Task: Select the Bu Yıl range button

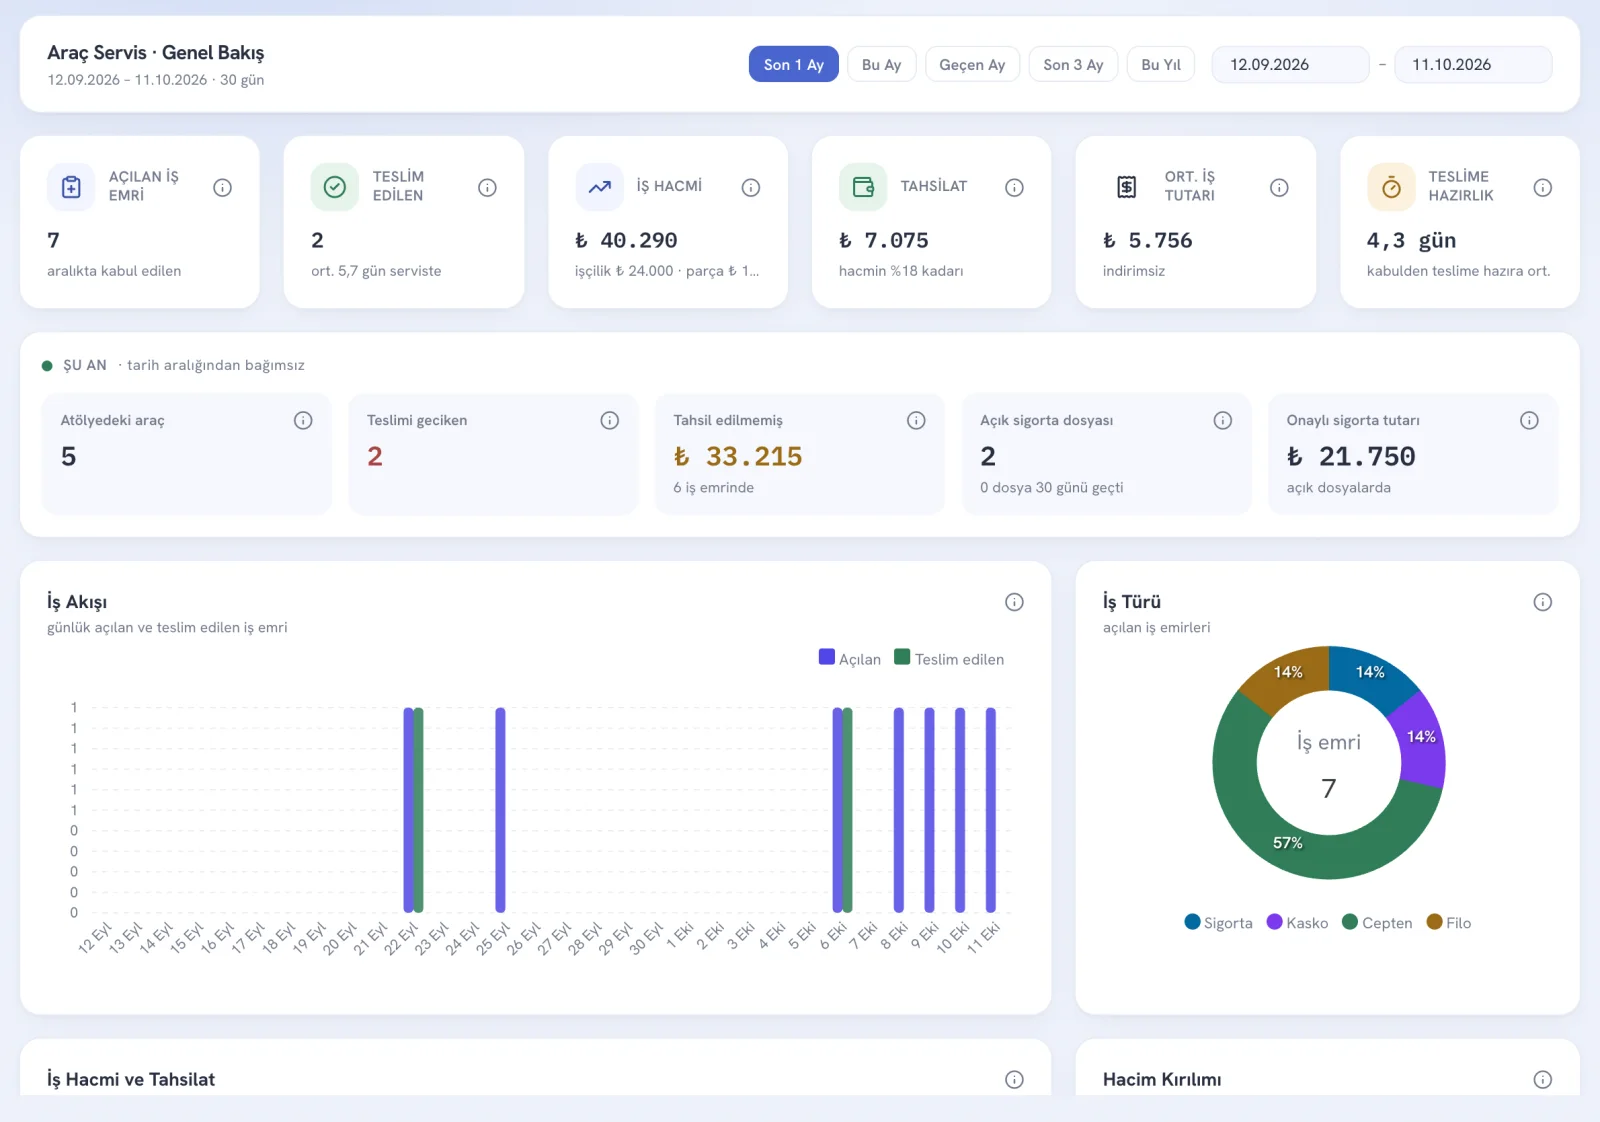Action: [x=1161, y=64]
